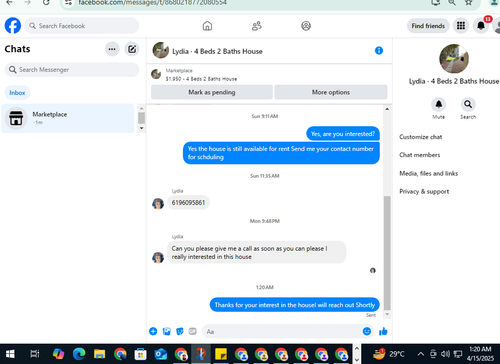Open Task View on taskbar
The image size is (500, 364).
coord(34,354)
